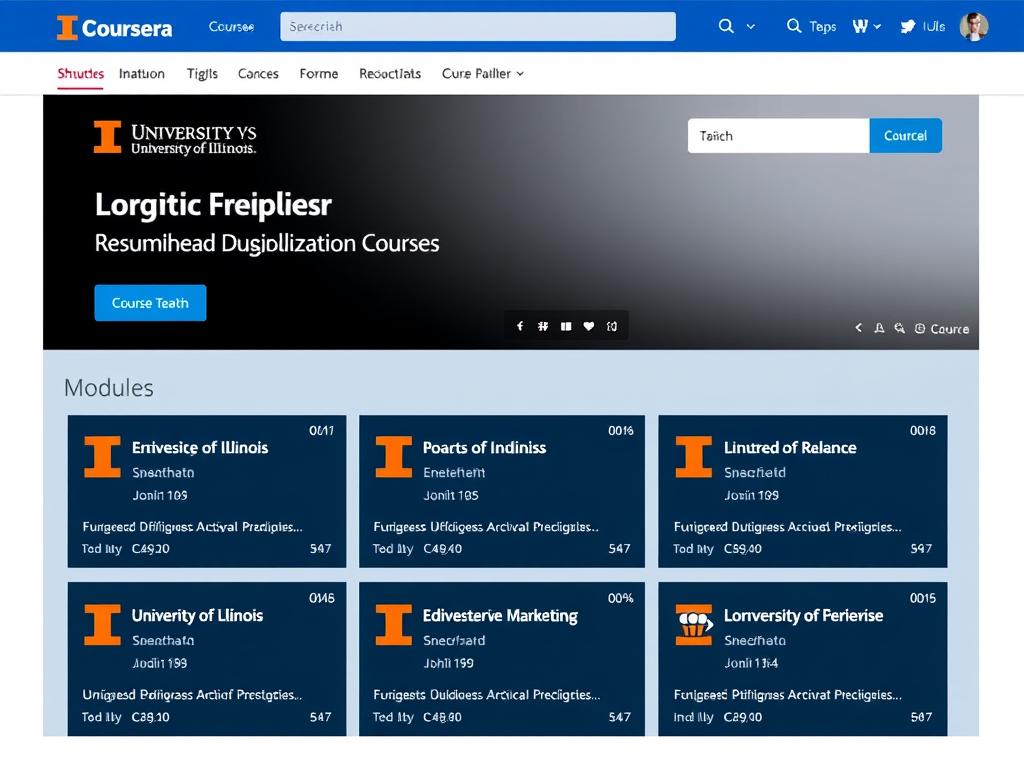The image size is (1024, 768).
Task: Click the back chevron at banner bottom right
Action: (859, 328)
